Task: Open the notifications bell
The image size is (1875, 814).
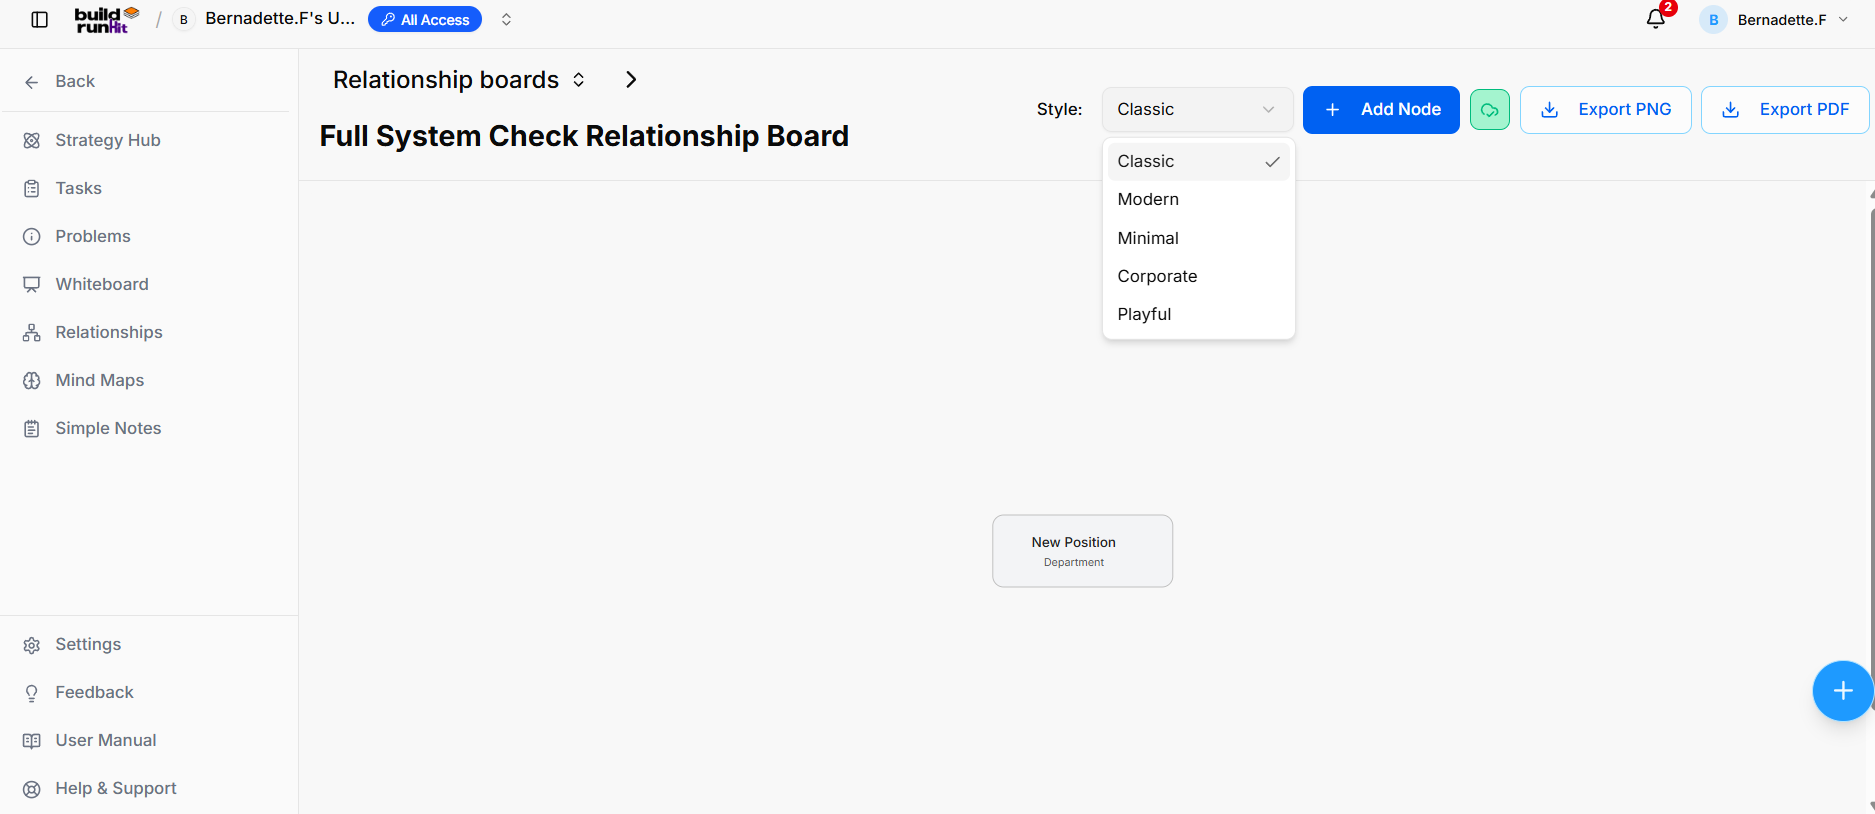Action: point(1656,19)
